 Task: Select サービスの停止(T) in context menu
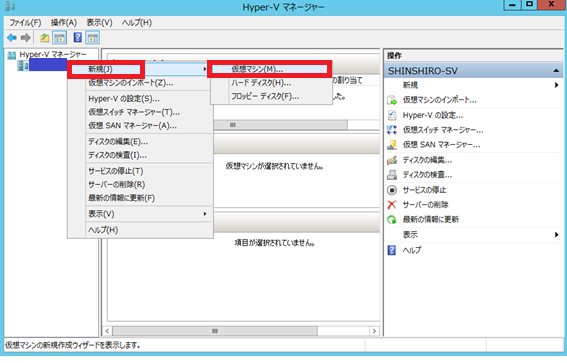(x=140, y=171)
